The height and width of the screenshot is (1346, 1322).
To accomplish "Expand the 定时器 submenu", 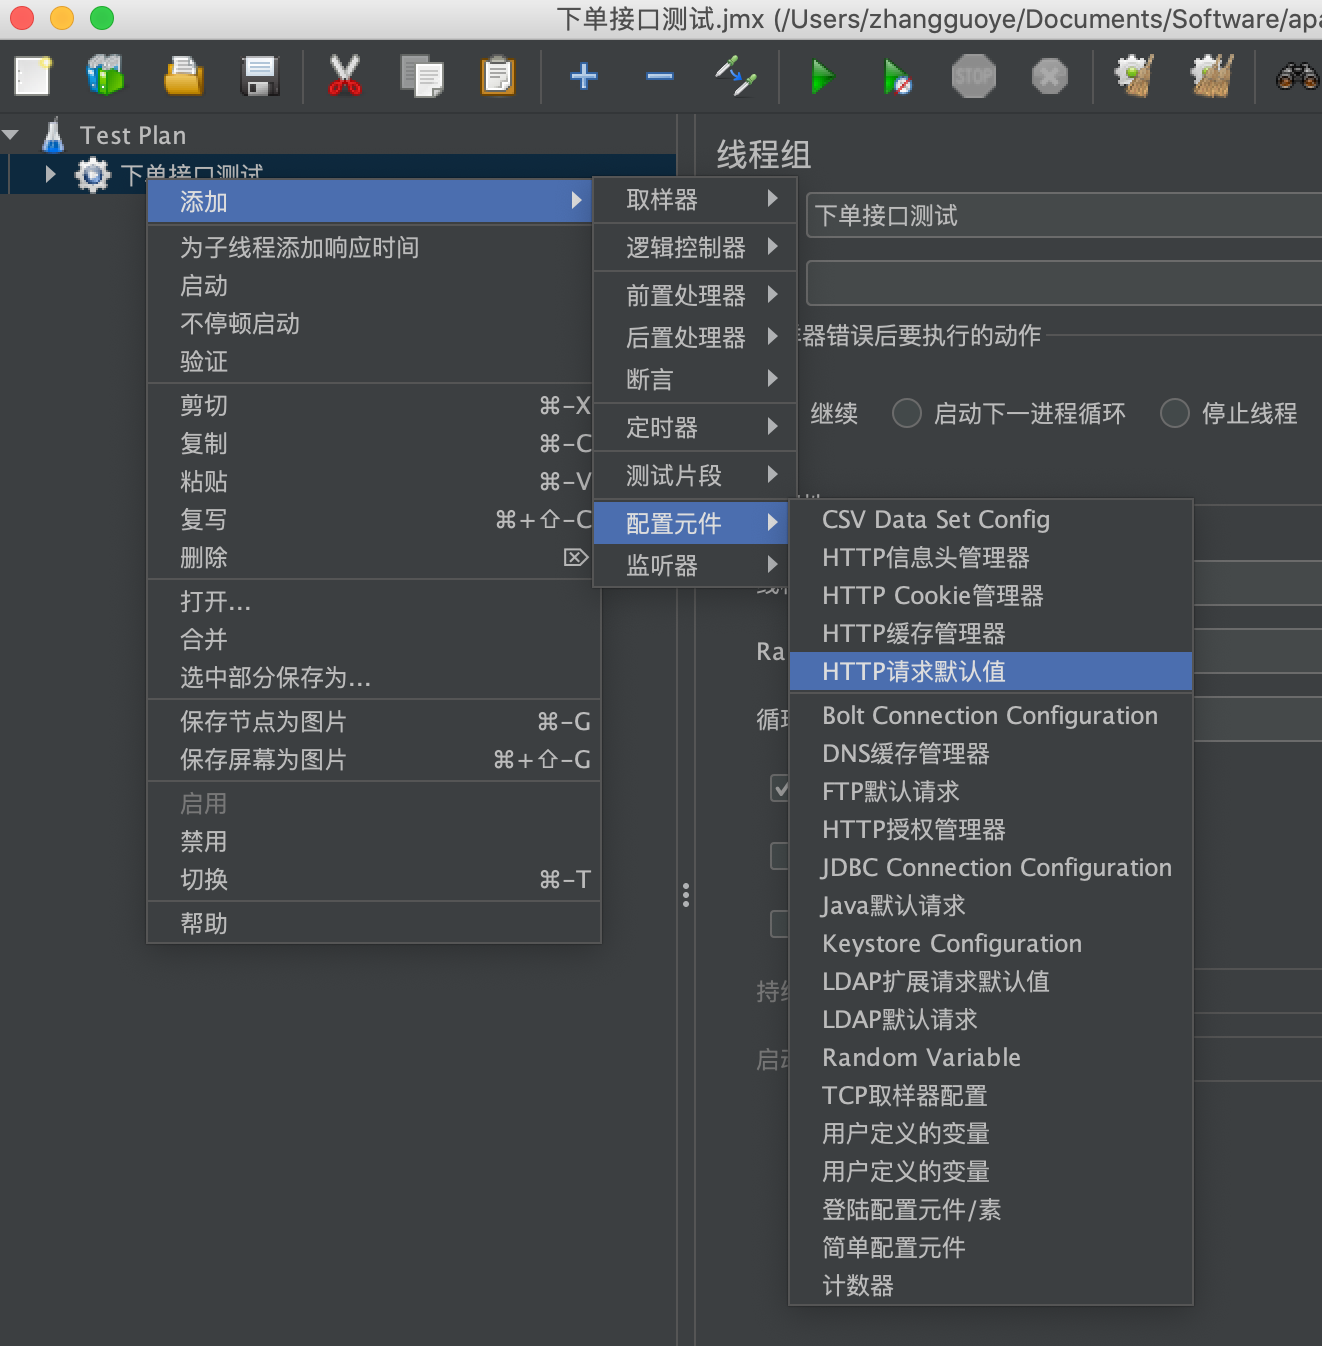I will point(695,427).
